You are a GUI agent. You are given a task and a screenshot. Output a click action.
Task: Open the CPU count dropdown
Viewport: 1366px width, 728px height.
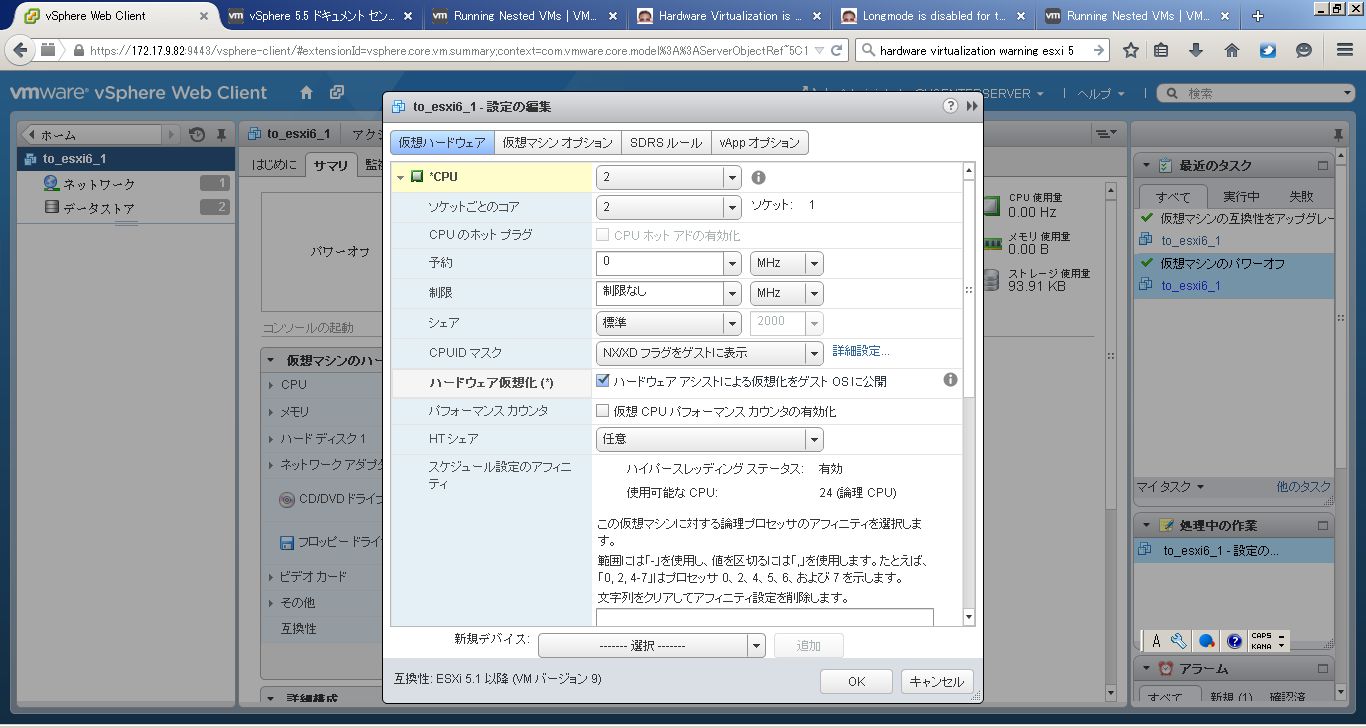[731, 177]
